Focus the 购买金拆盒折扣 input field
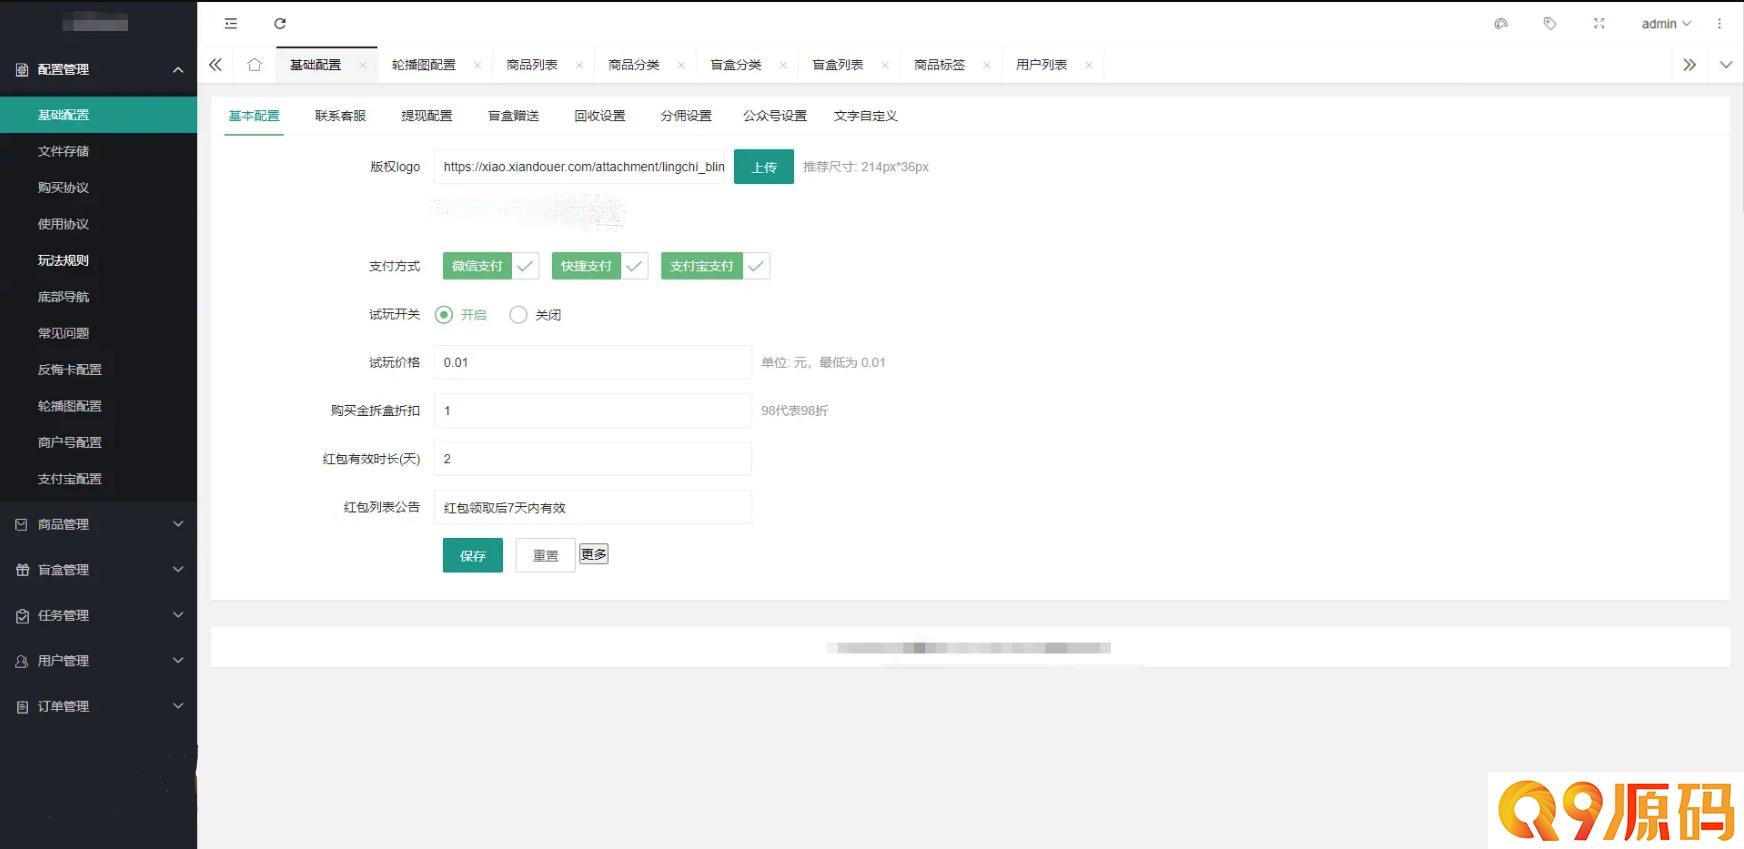This screenshot has width=1744, height=849. [593, 410]
